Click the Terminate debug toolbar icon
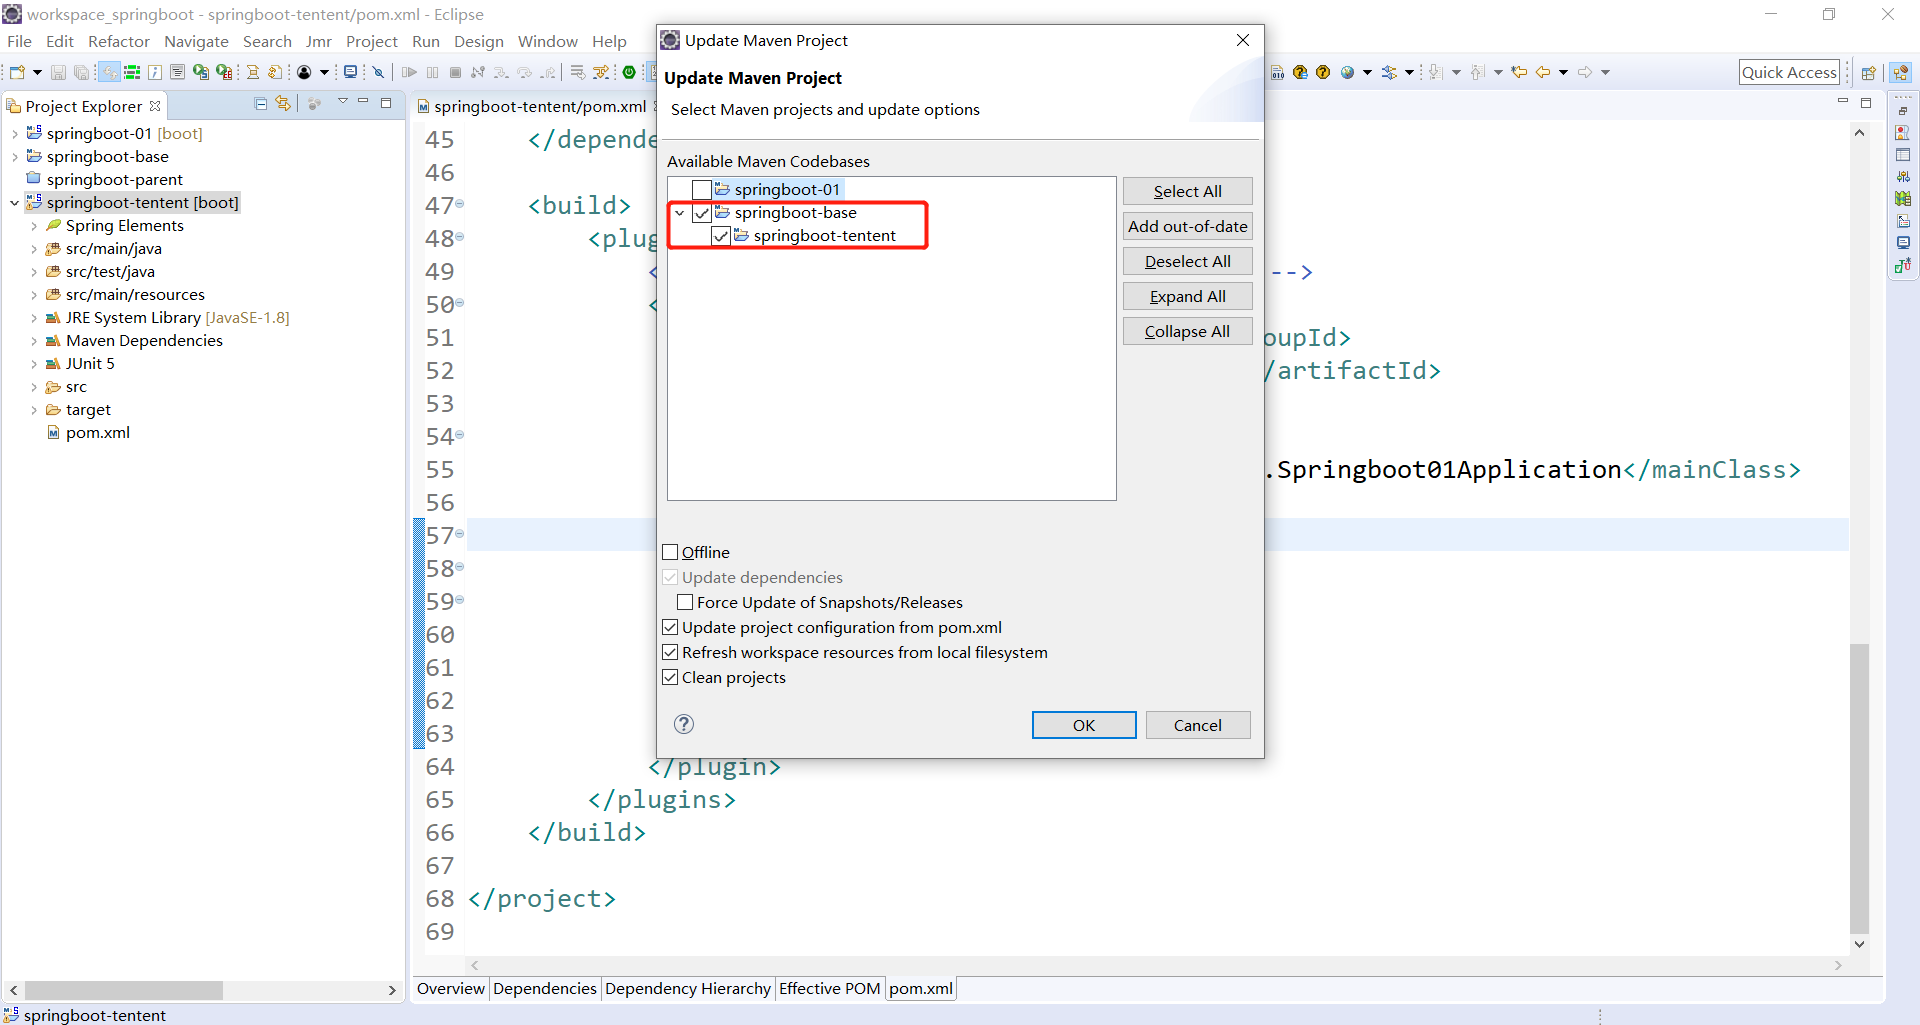 [455, 72]
